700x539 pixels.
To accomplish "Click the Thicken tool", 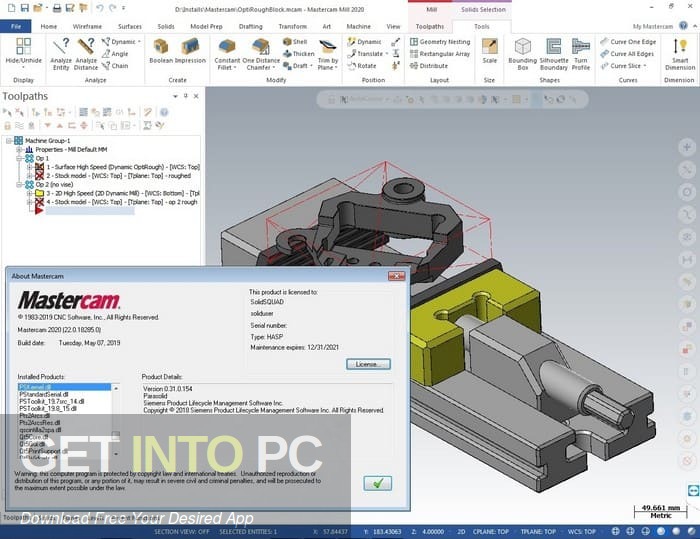I will [x=299, y=54].
